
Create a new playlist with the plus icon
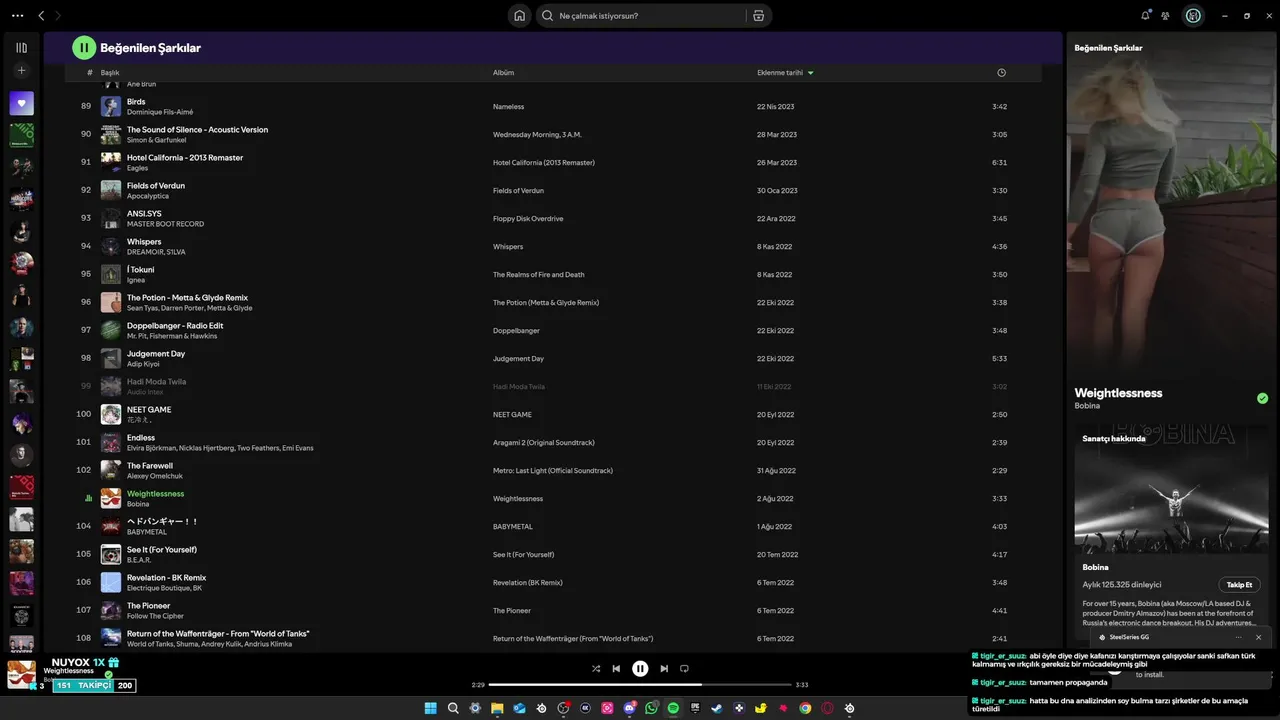pos(21,71)
